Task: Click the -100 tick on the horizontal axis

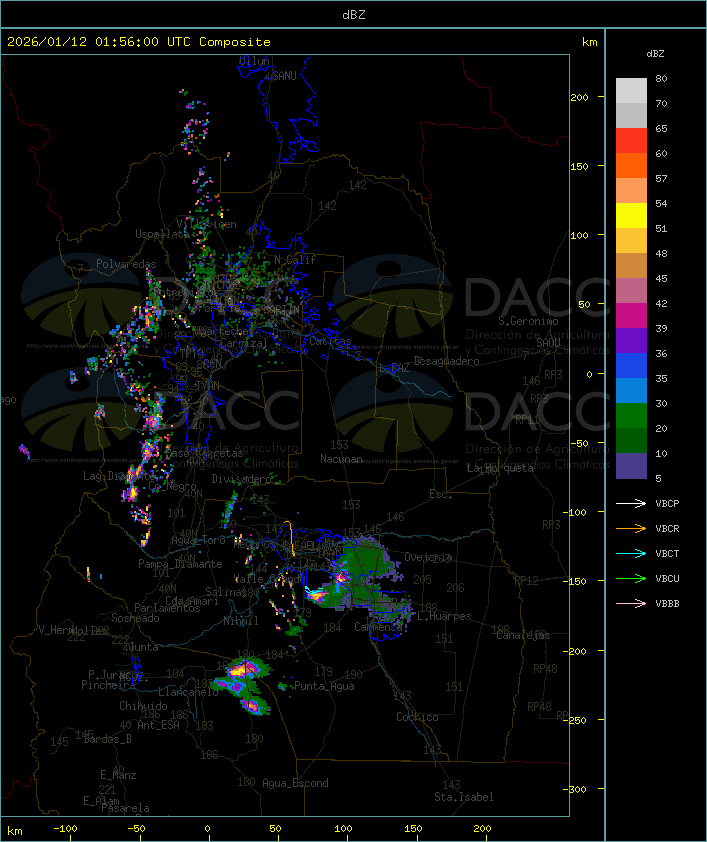Action: click(65, 829)
